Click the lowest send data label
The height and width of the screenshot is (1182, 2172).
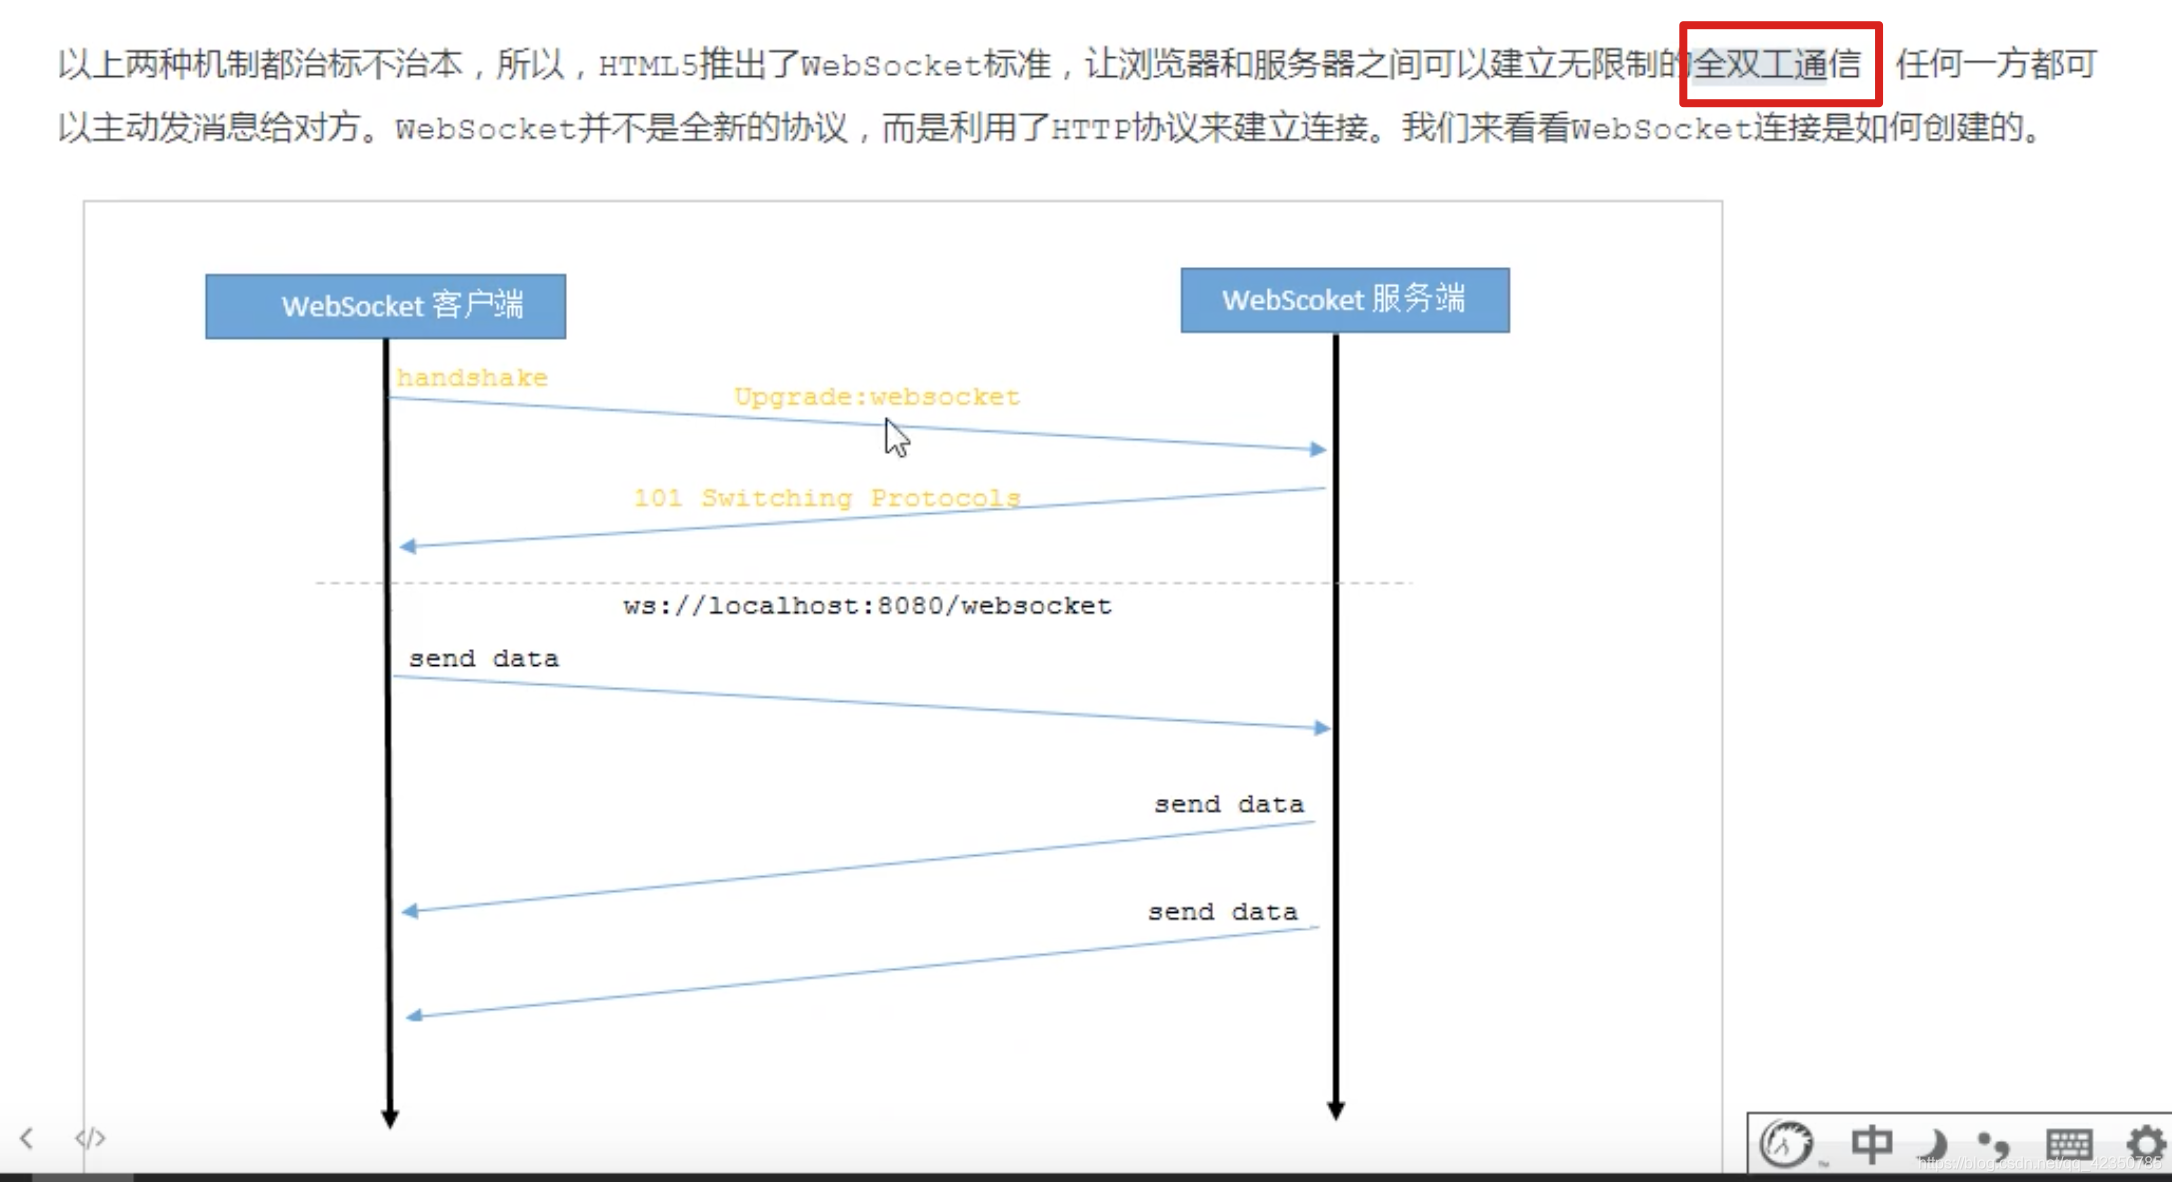pos(1222,912)
